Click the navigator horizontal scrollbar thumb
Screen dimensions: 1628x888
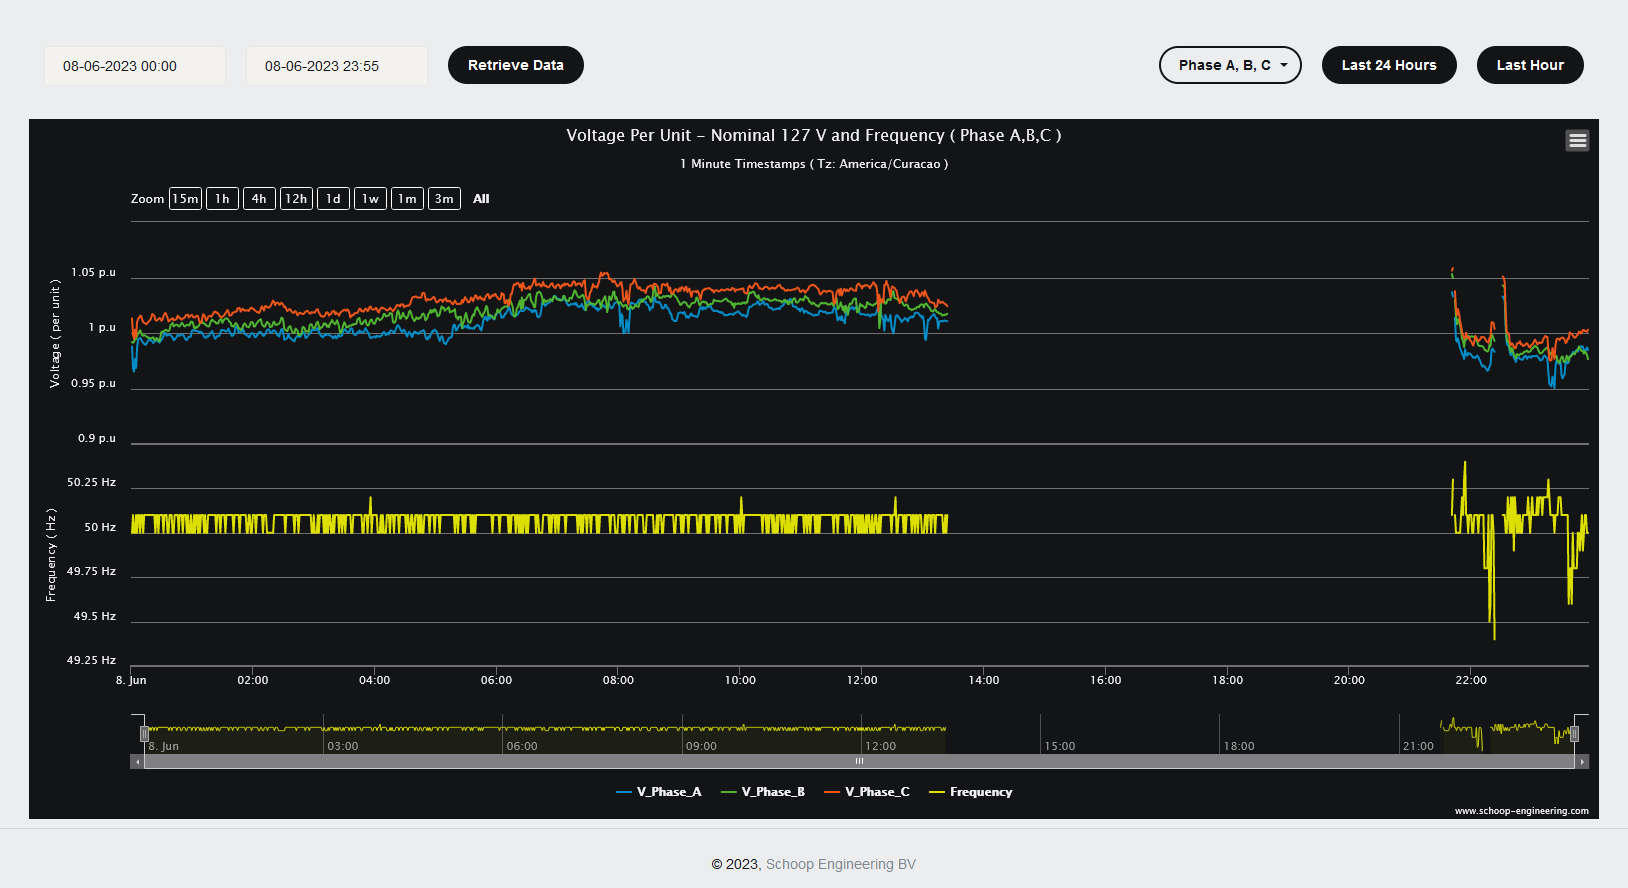[x=859, y=762]
